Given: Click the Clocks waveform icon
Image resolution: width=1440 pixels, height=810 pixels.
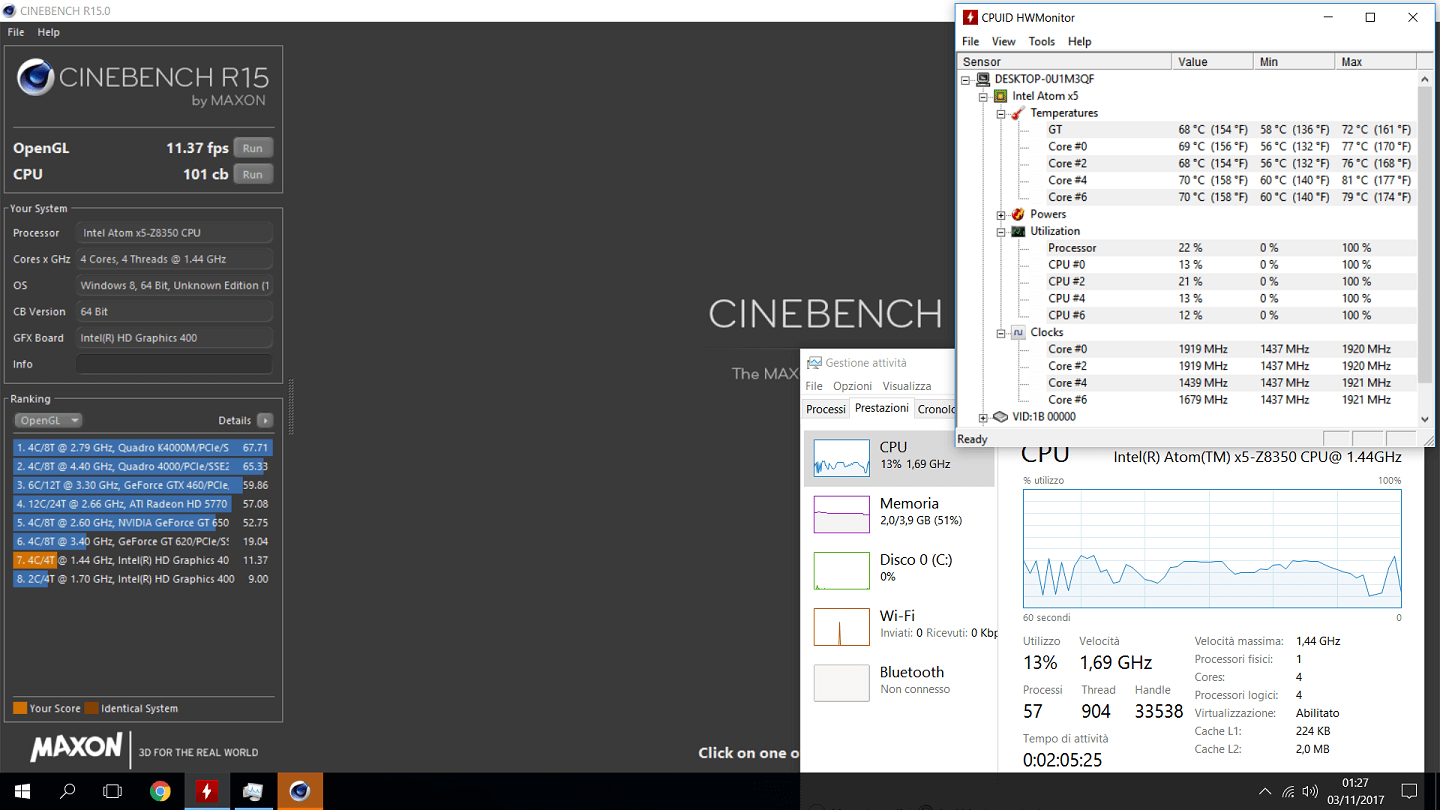Looking at the screenshot, I should [1018, 332].
